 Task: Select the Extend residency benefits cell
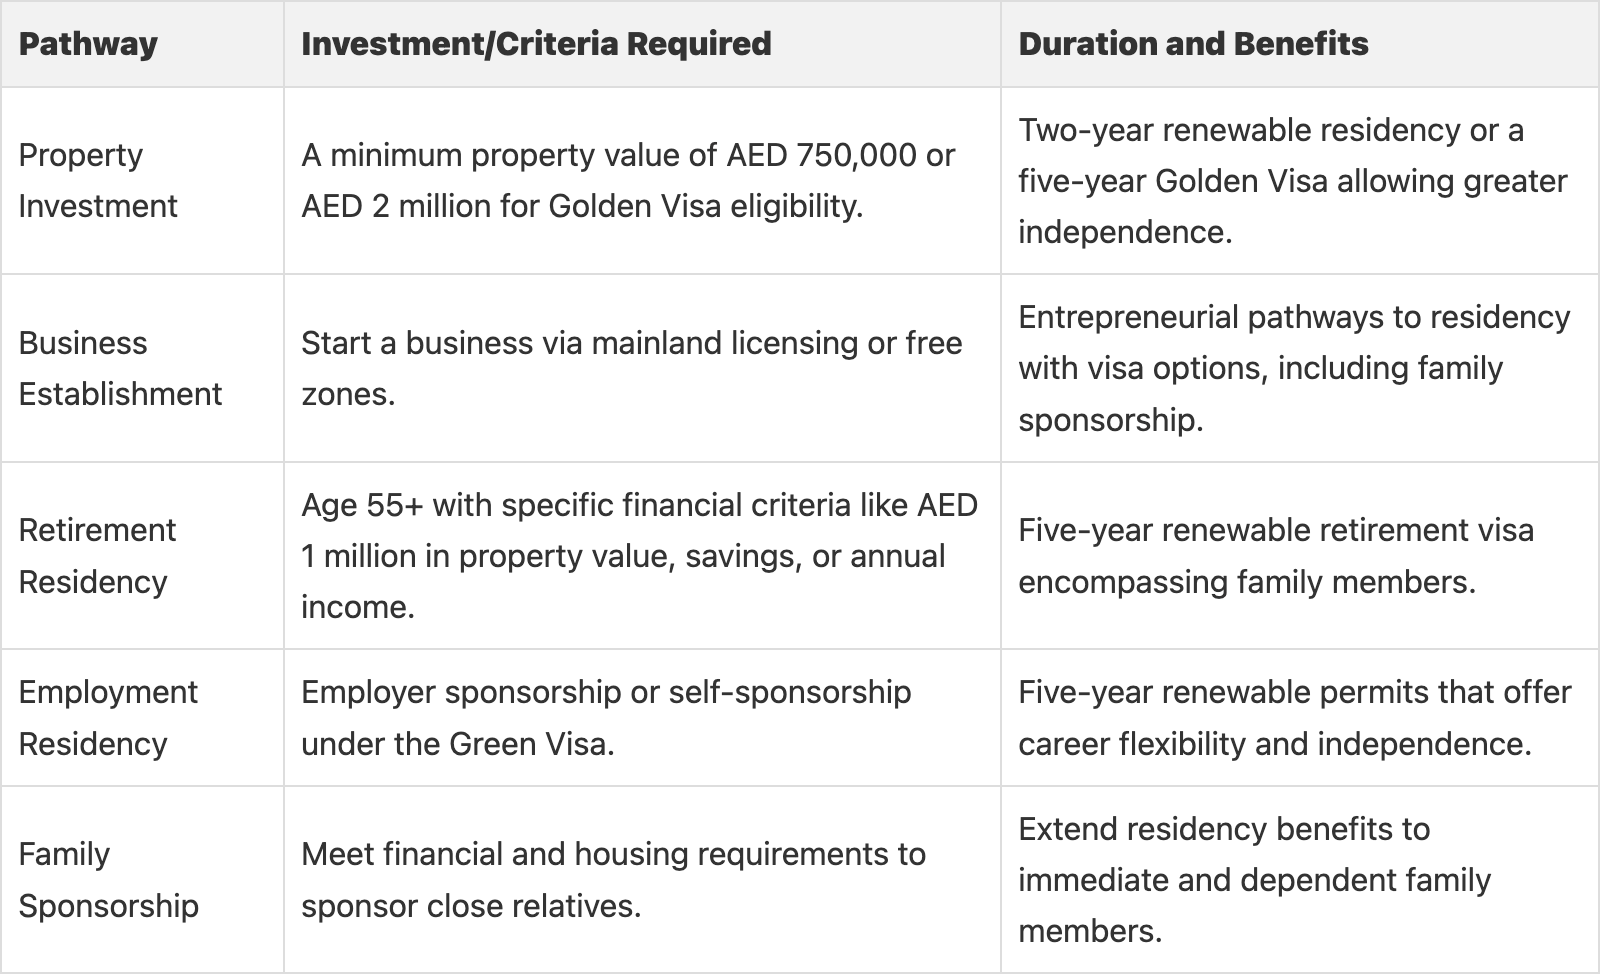1254,879
